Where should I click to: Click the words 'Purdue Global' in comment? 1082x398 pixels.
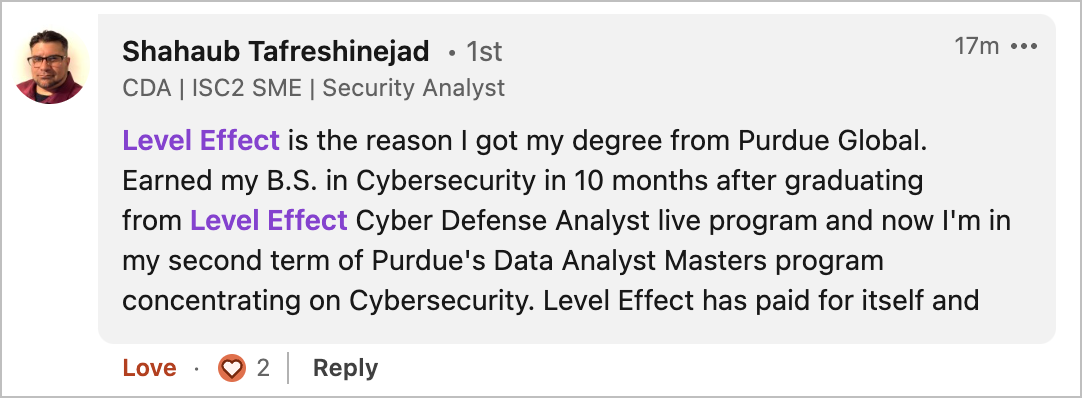click(829, 141)
